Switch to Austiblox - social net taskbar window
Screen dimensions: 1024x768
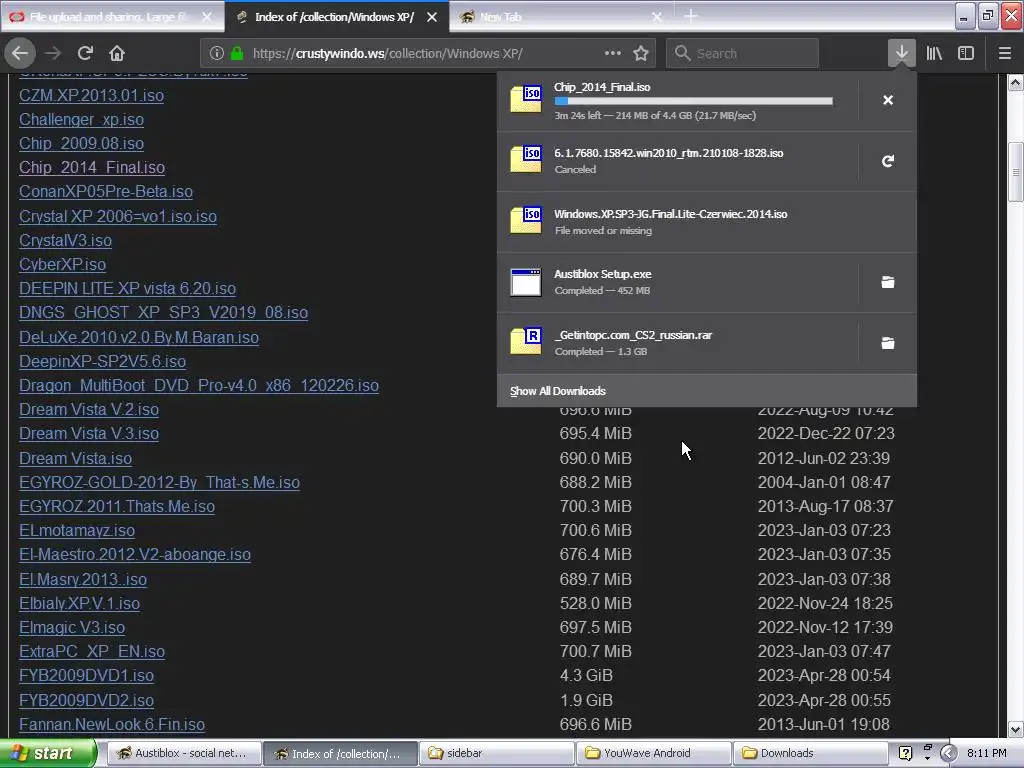tap(184, 753)
